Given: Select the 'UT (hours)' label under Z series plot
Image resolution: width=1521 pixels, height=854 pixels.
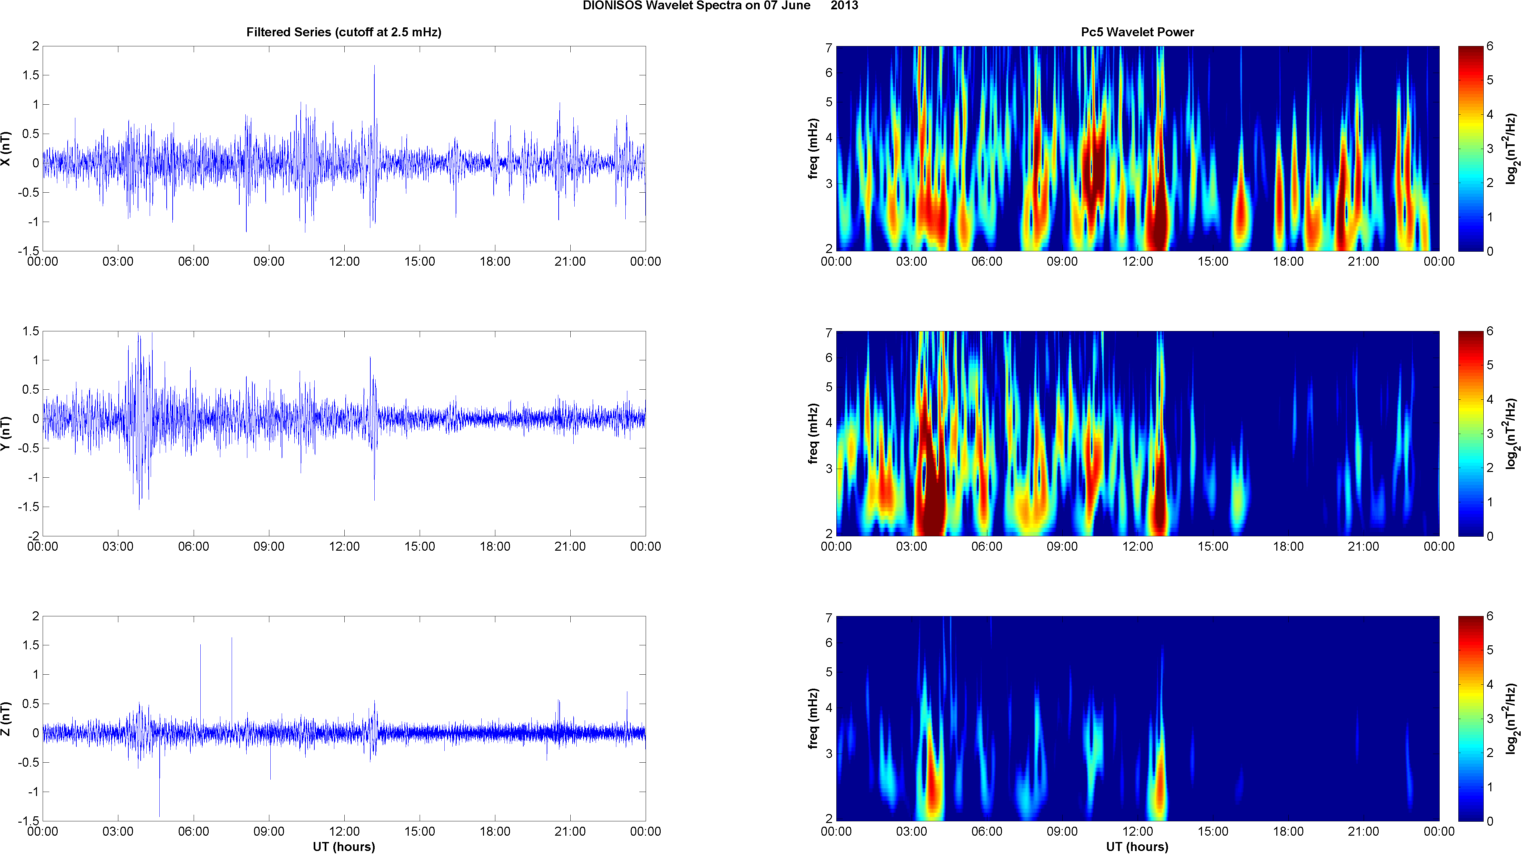Looking at the screenshot, I should click(344, 846).
